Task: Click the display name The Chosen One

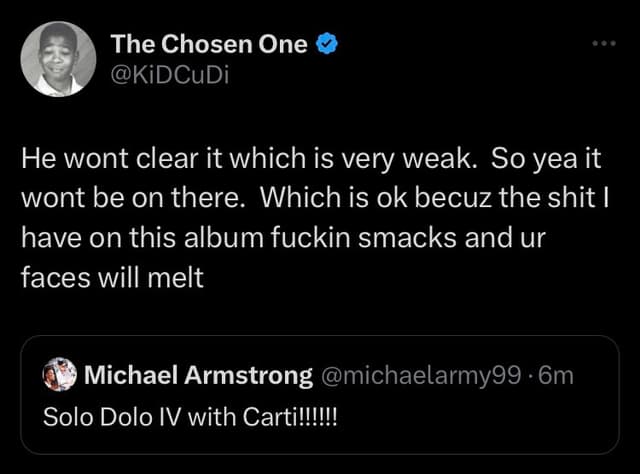Action: click(x=209, y=44)
